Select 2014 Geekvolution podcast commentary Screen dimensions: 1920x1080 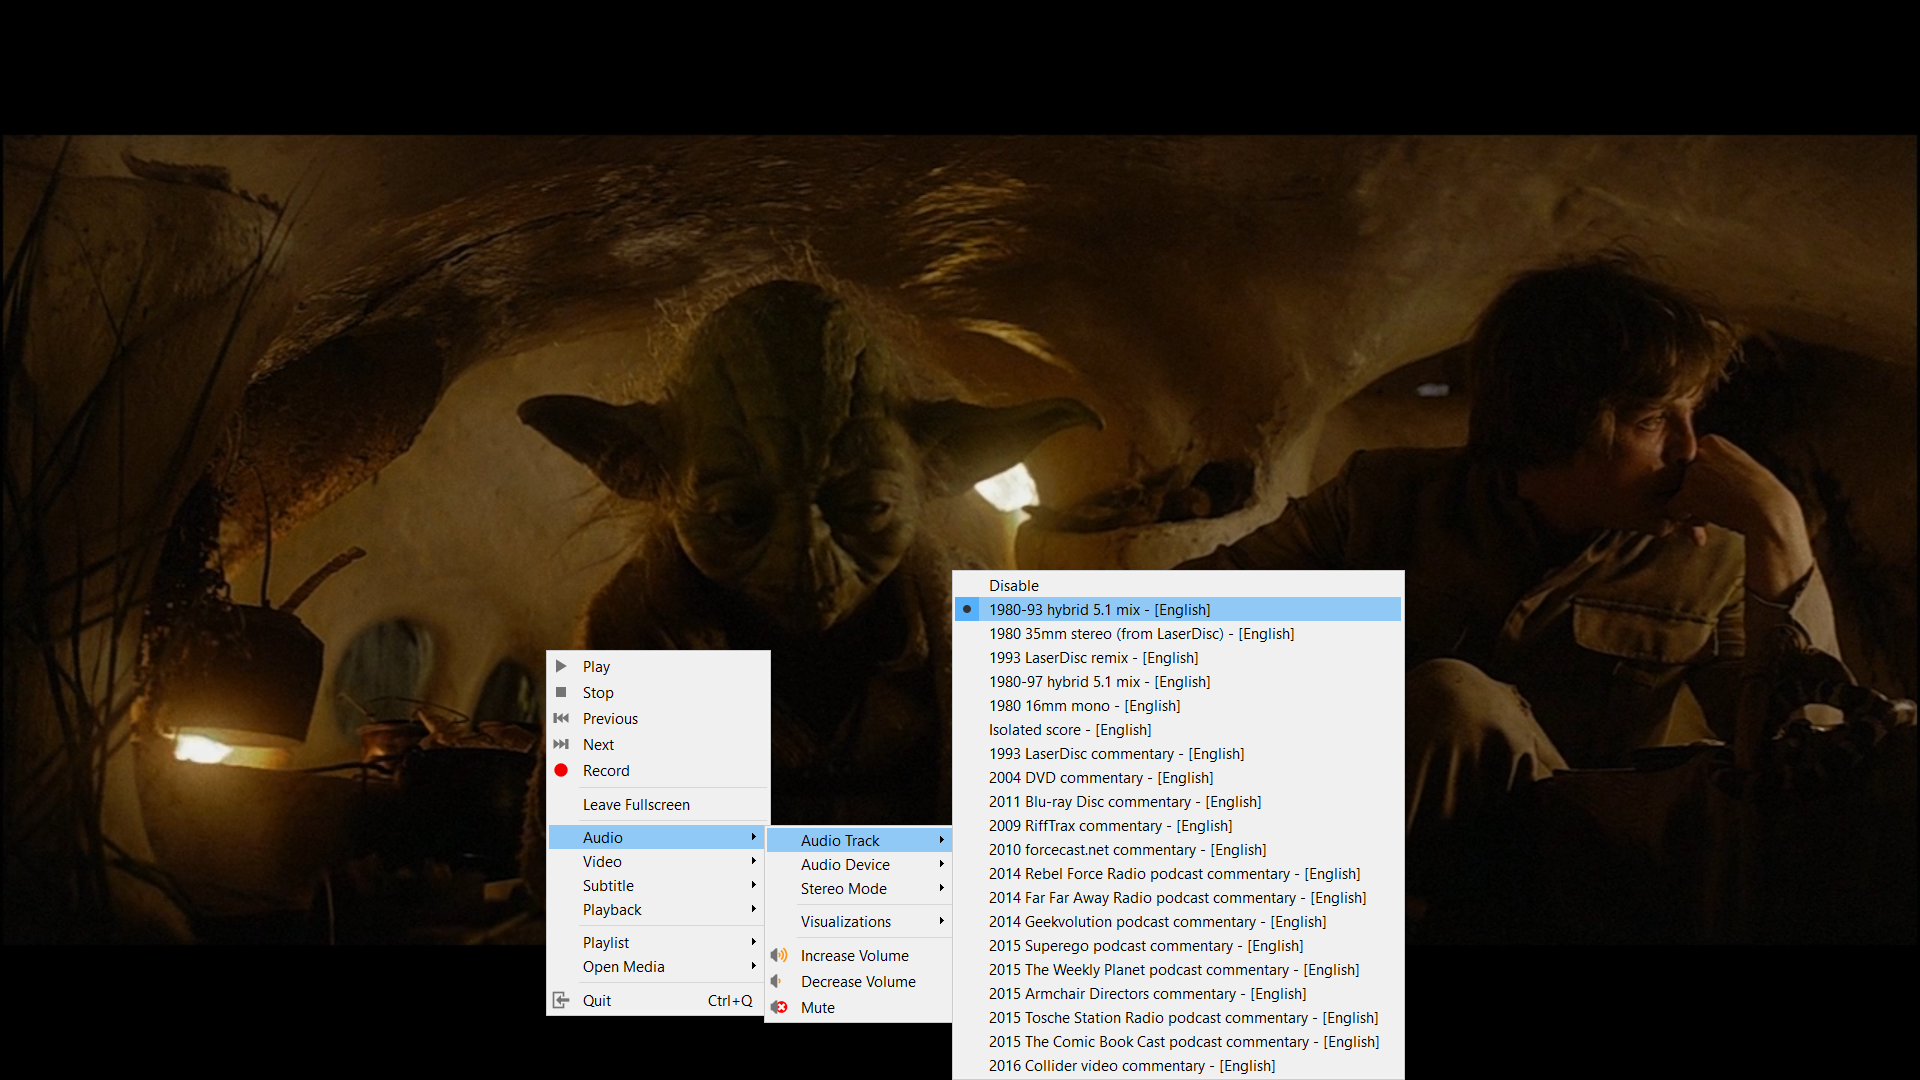click(x=1178, y=921)
